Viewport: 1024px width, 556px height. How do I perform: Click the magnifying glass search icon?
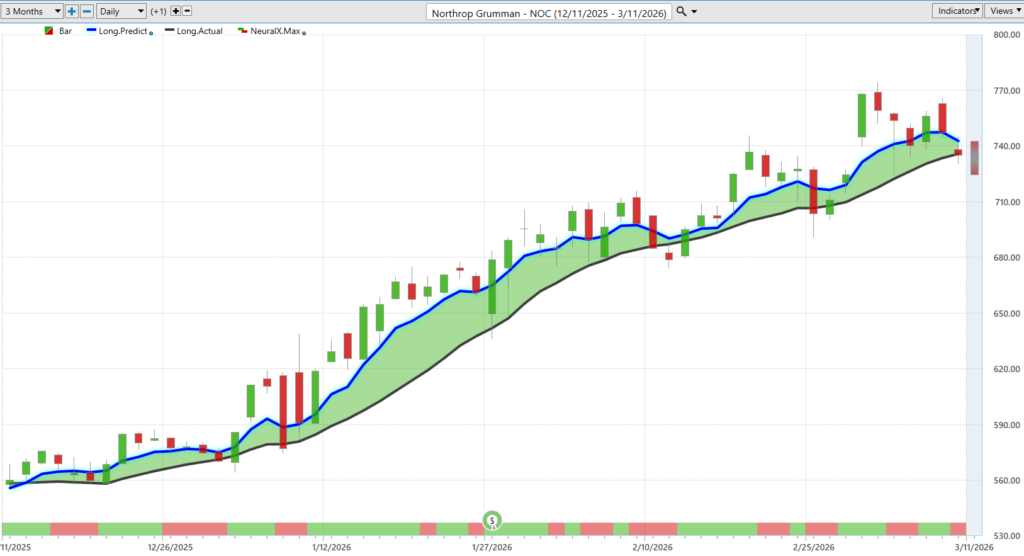(681, 11)
